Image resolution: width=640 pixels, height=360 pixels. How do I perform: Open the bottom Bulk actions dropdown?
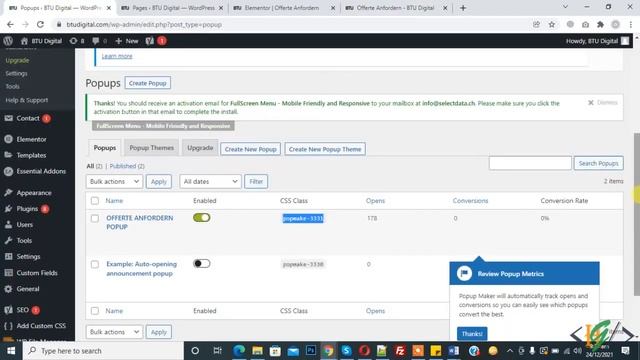click(114, 332)
